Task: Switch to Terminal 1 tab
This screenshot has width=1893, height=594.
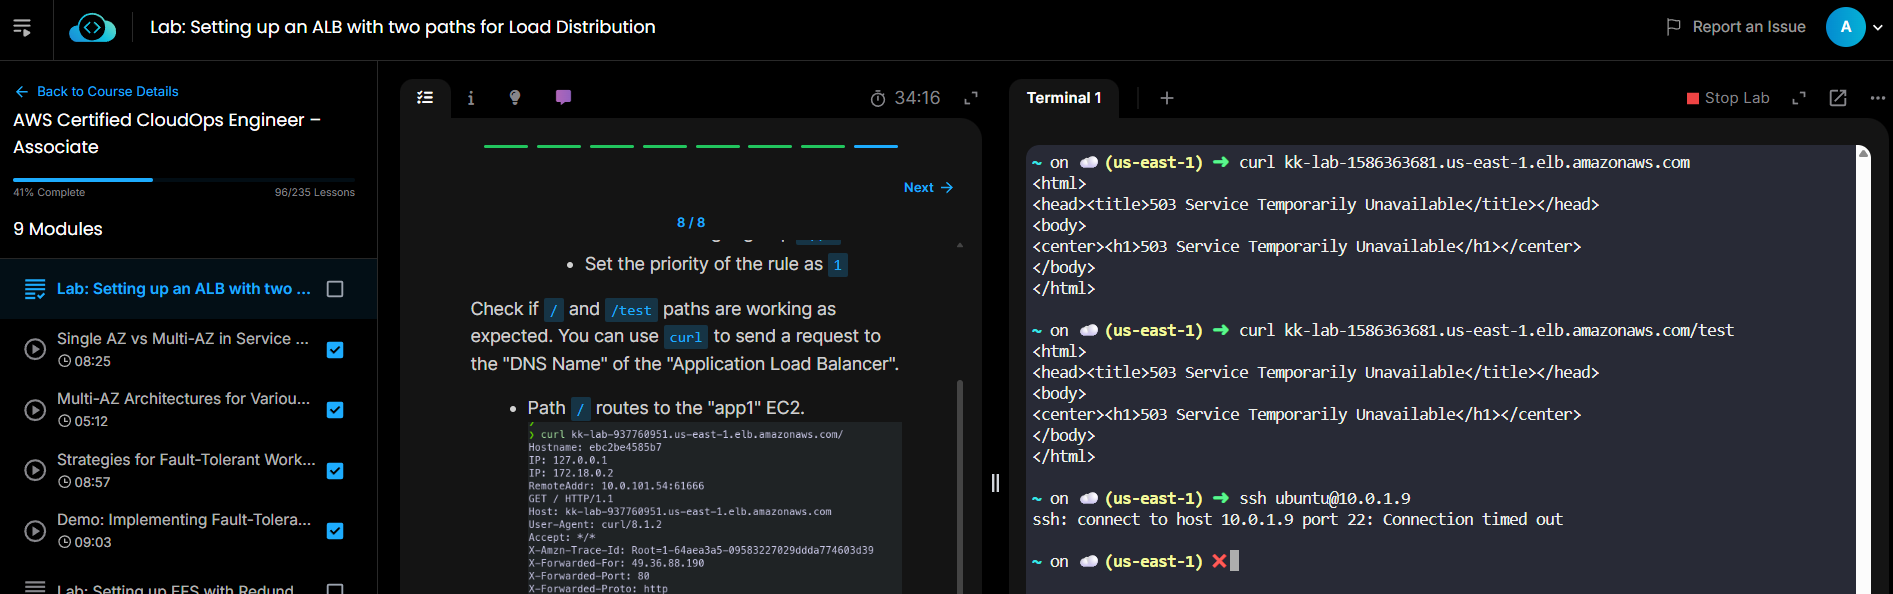Action: [1063, 98]
